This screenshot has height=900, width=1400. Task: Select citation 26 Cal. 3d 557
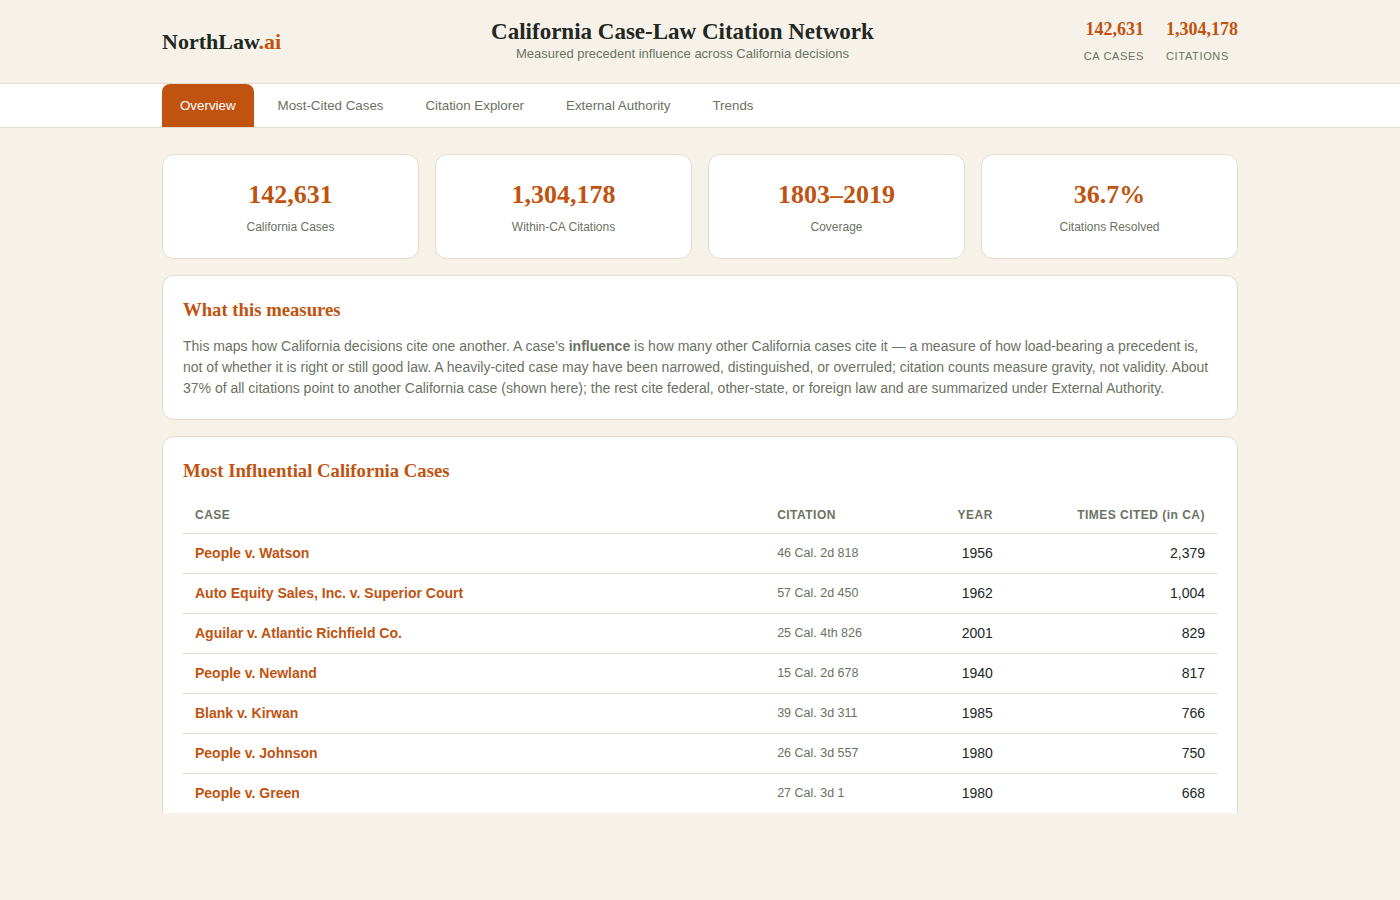818,753
